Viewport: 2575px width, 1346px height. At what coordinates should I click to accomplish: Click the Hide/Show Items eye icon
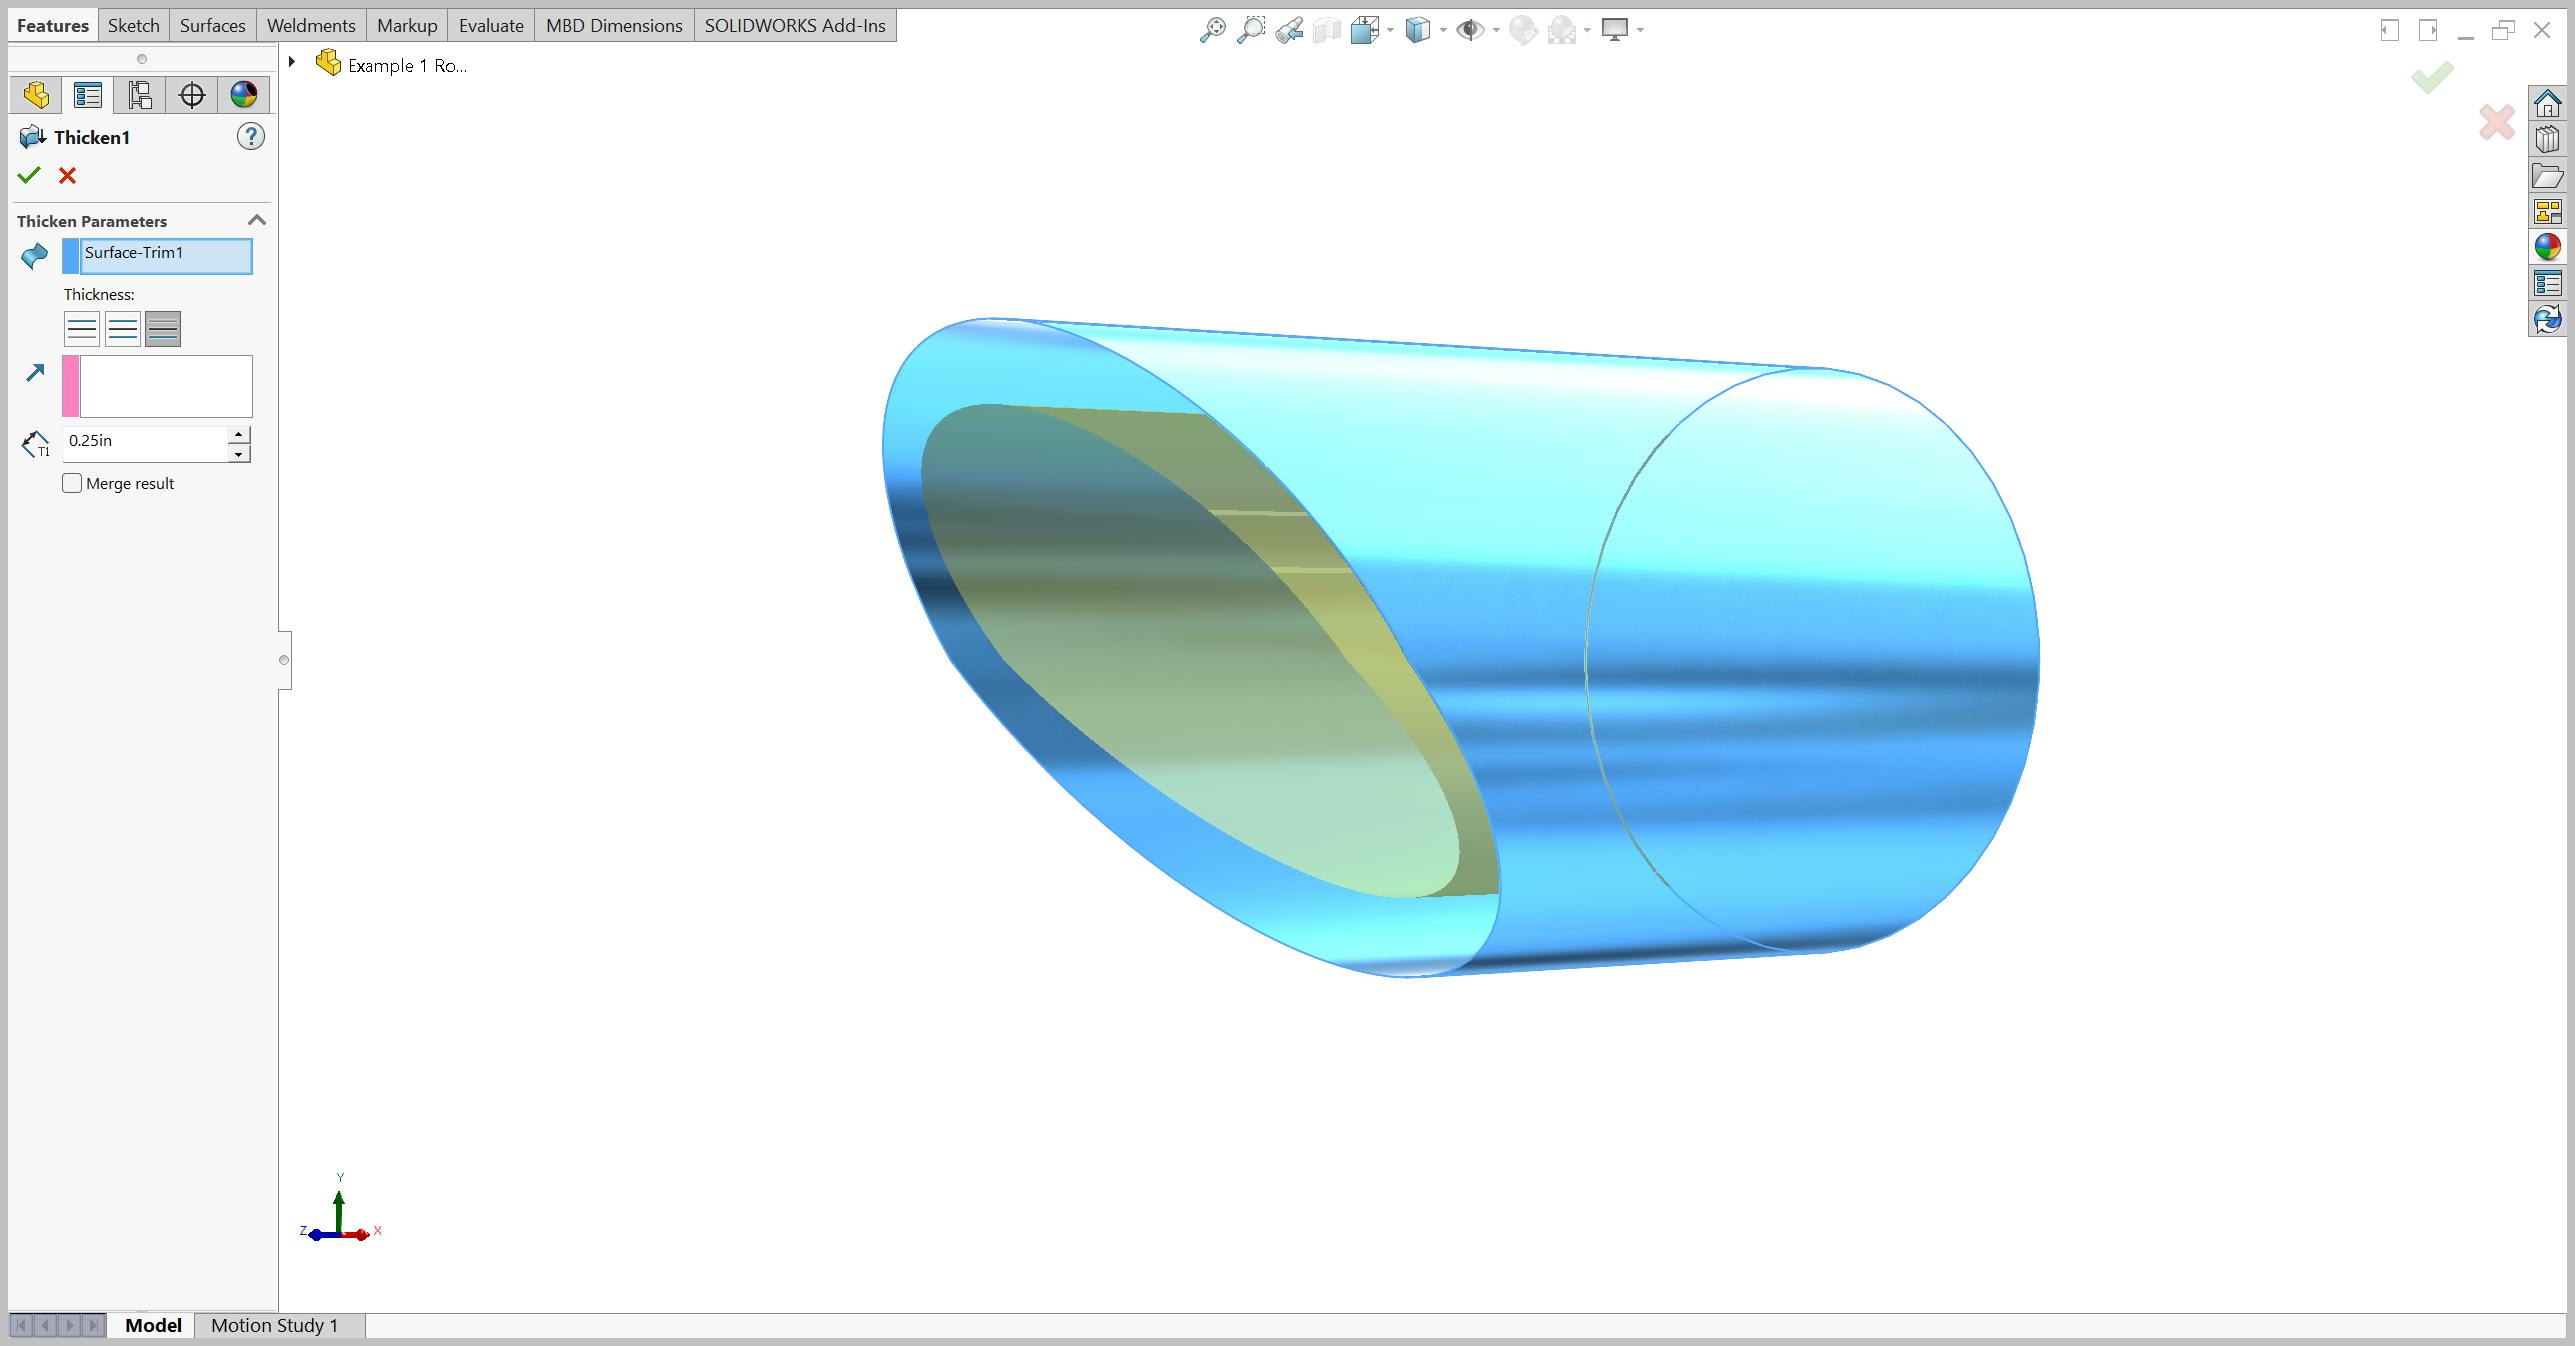(1470, 30)
